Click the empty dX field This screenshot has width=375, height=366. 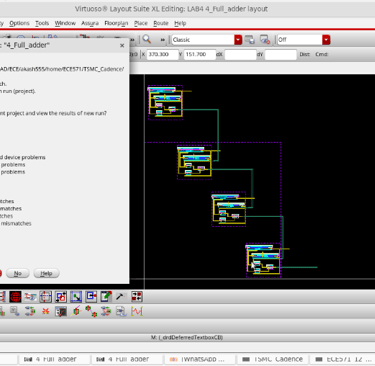click(240, 54)
